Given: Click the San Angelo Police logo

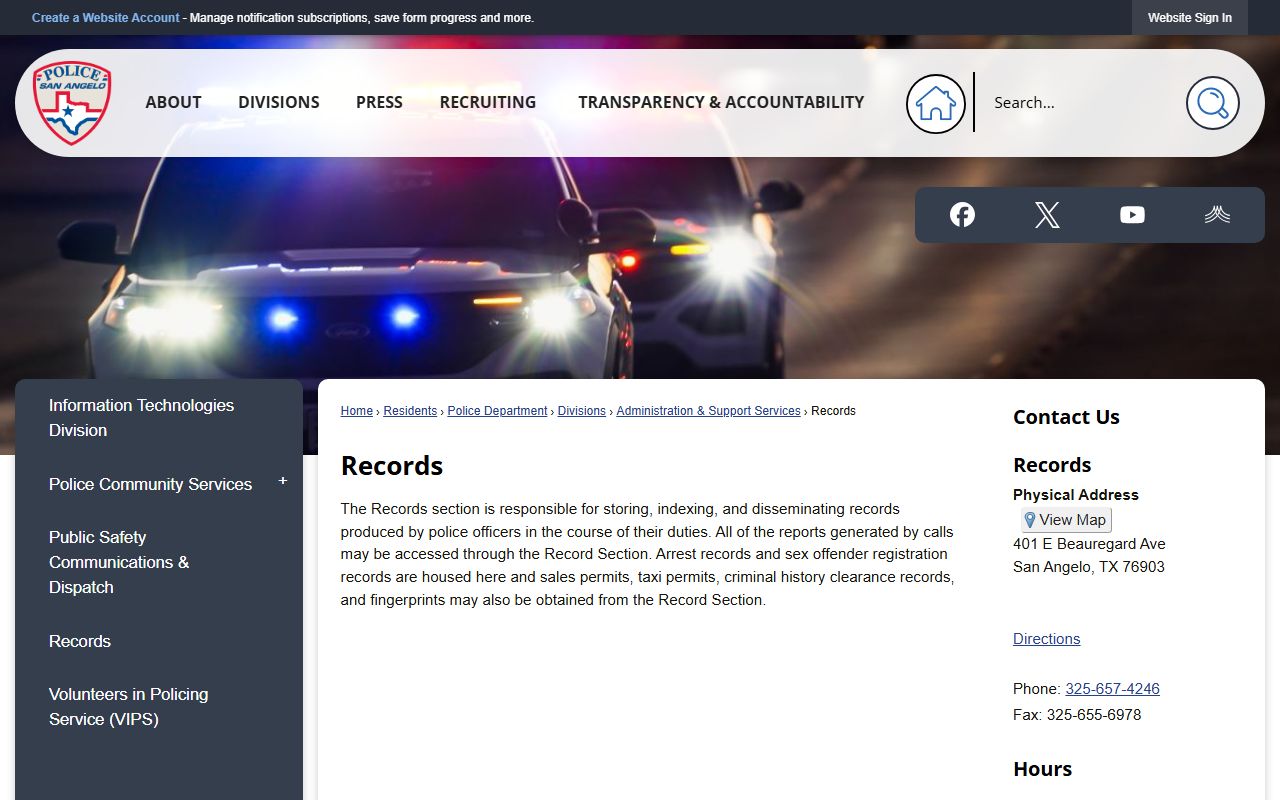Looking at the screenshot, I should pyautogui.click(x=72, y=103).
